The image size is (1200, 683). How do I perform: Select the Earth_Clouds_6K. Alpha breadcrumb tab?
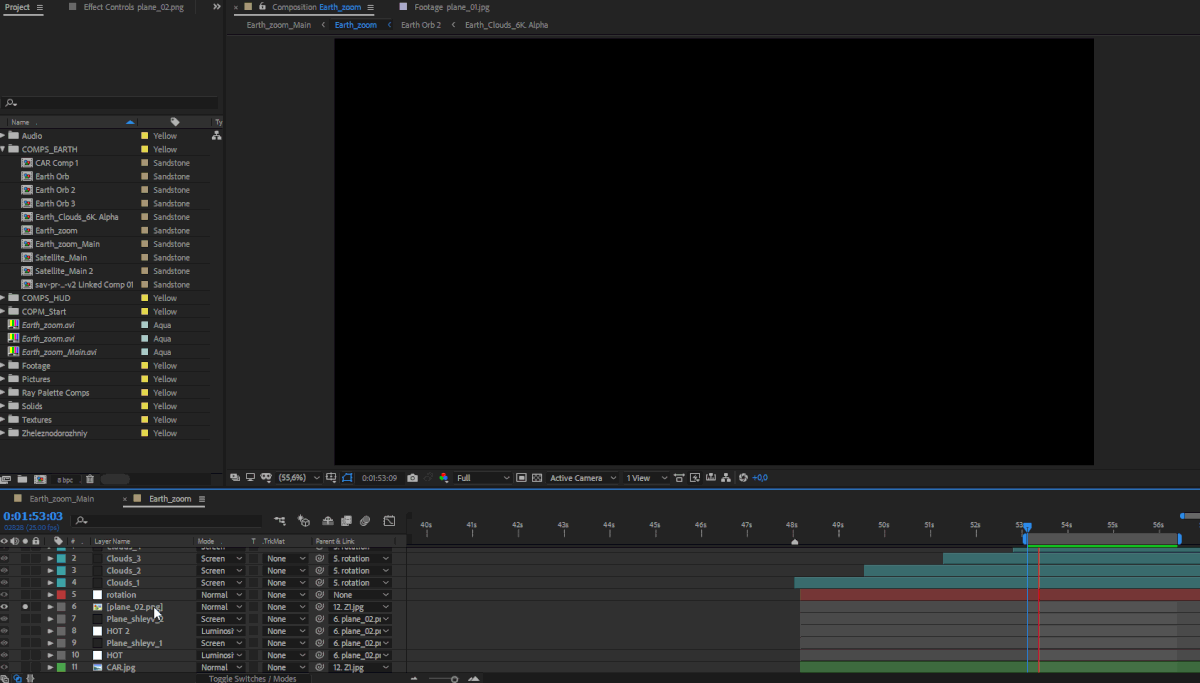506,24
